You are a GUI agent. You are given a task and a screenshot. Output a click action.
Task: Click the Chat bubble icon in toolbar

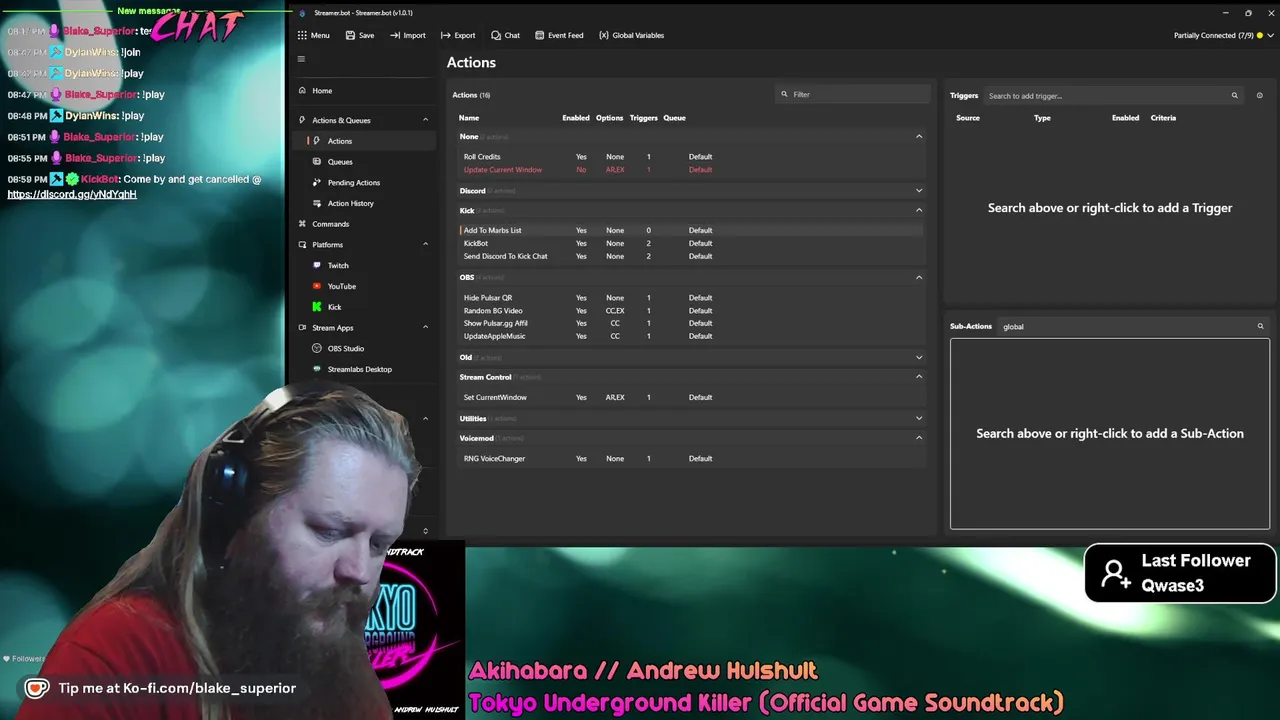click(x=496, y=35)
